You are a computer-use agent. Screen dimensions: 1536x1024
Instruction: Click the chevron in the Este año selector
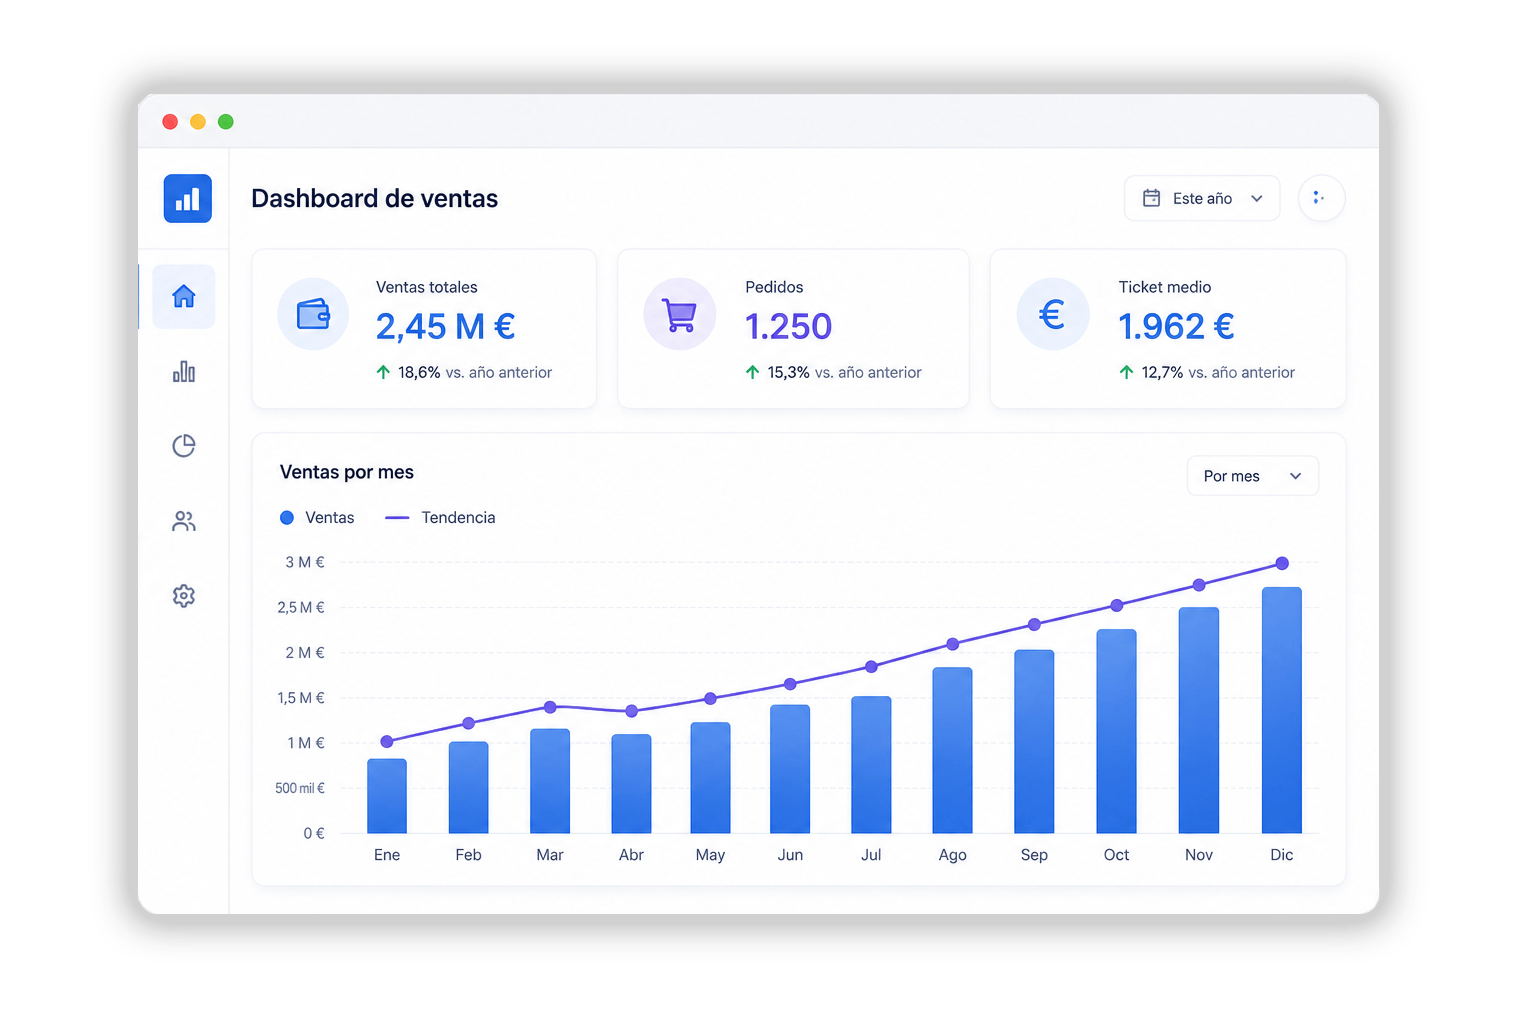point(1257,199)
